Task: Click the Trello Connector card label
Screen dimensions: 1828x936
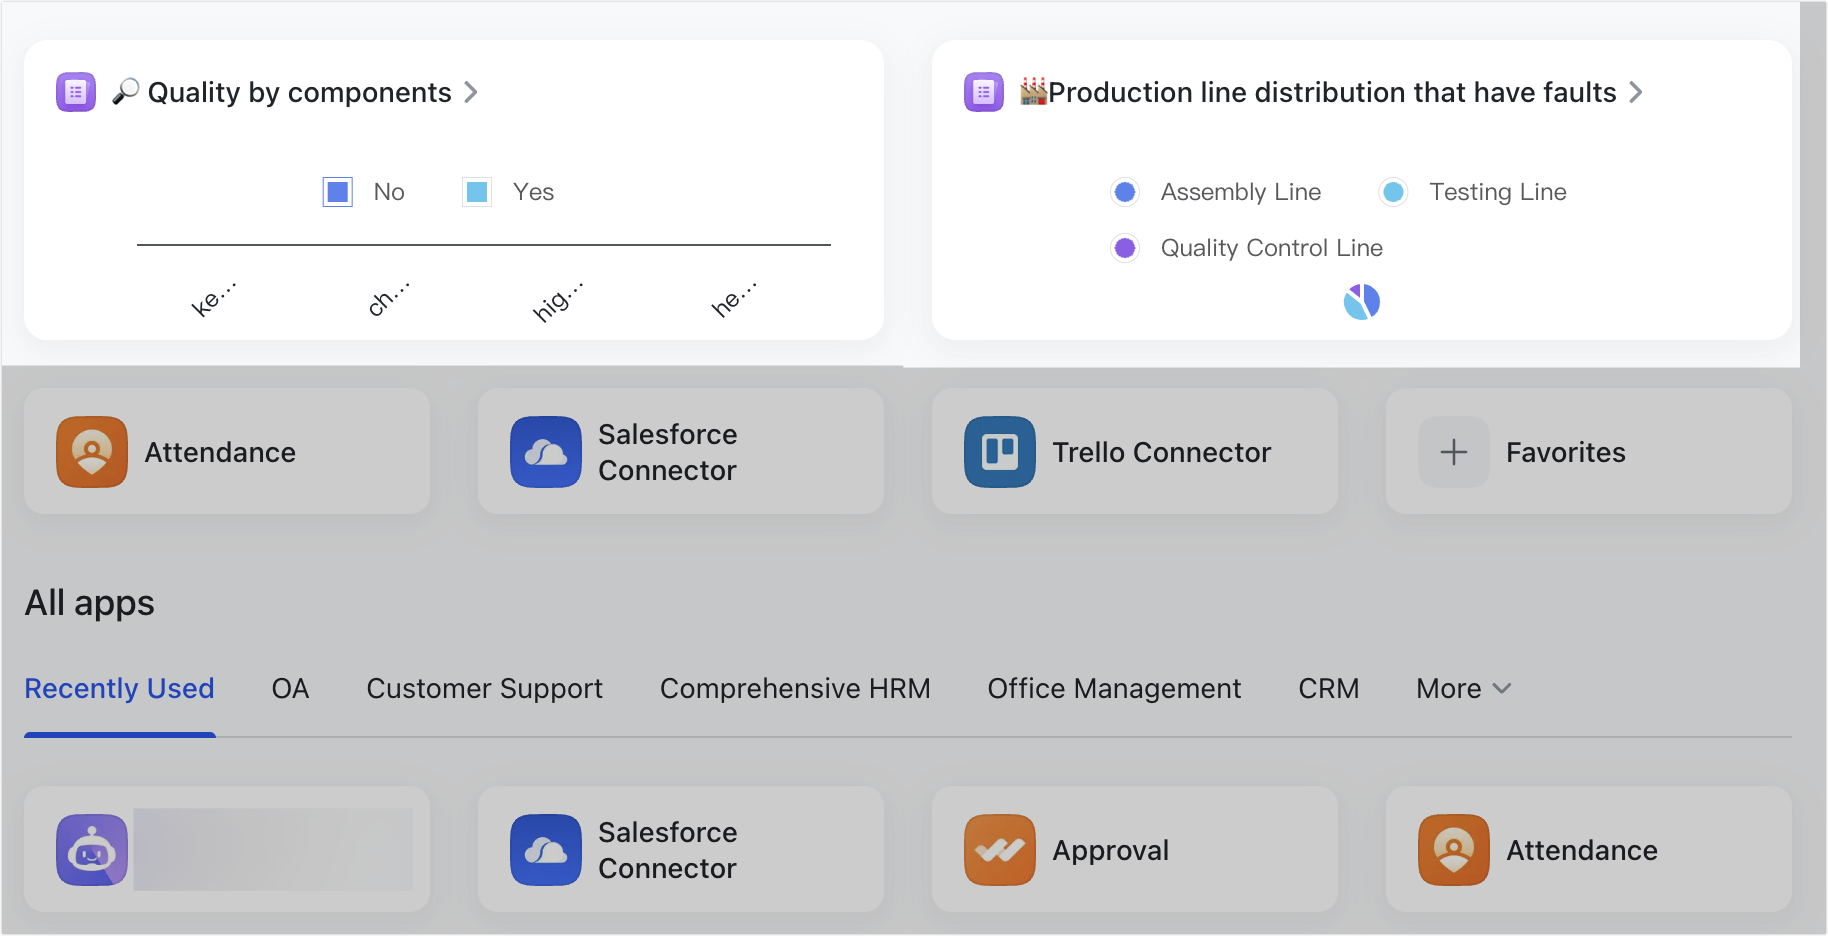Action: (x=1162, y=452)
